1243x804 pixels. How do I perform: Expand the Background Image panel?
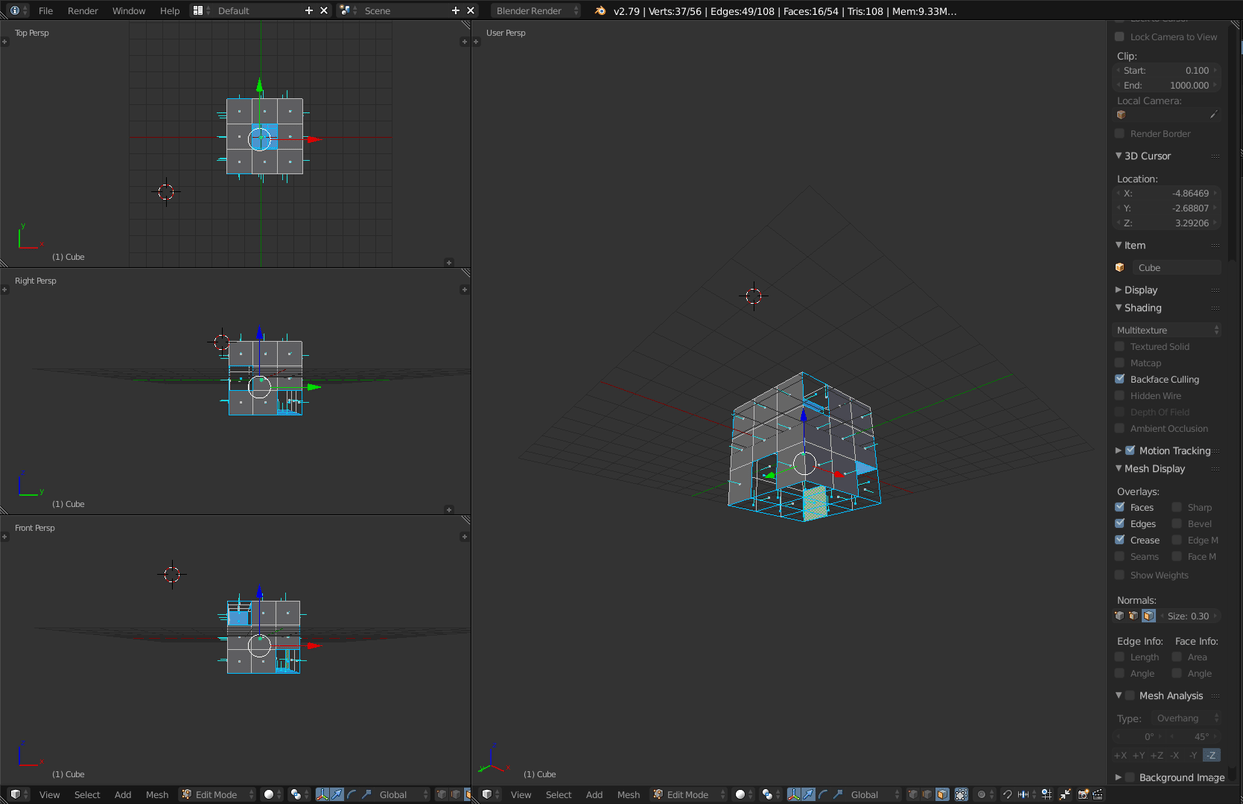point(1180,777)
